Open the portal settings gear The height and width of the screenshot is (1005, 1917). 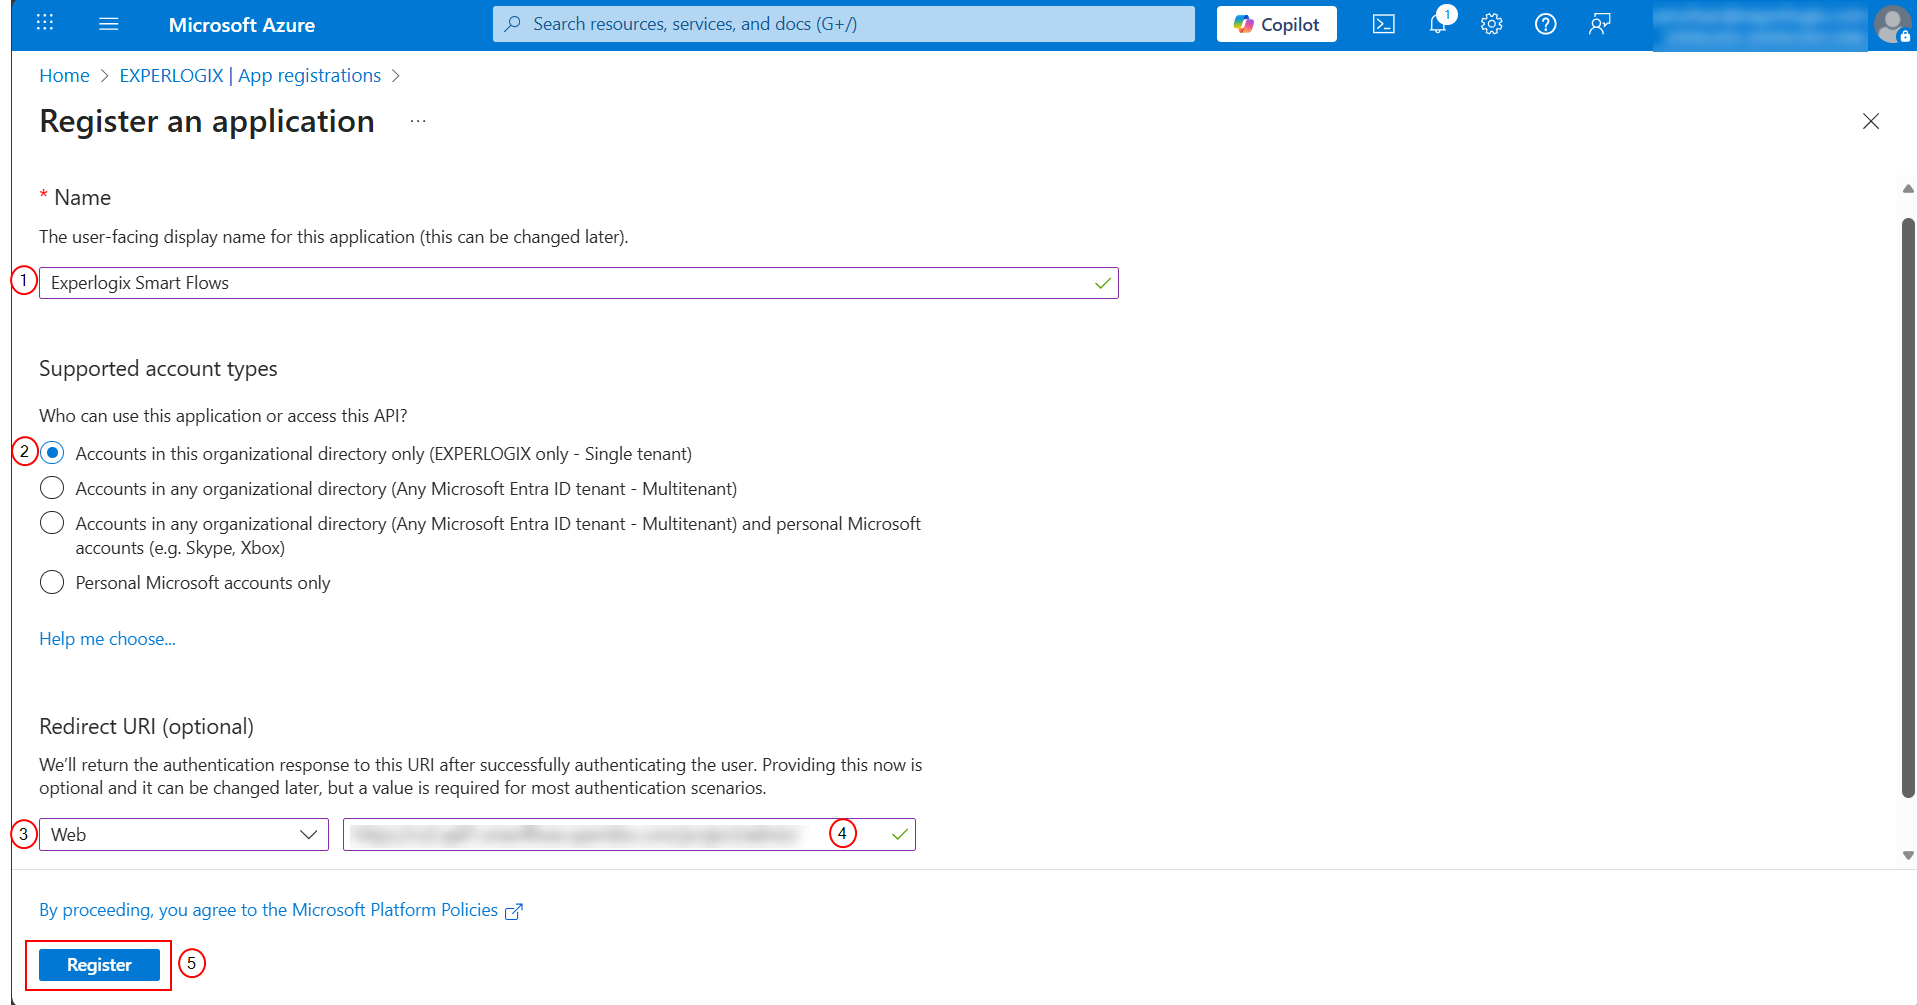click(1492, 24)
